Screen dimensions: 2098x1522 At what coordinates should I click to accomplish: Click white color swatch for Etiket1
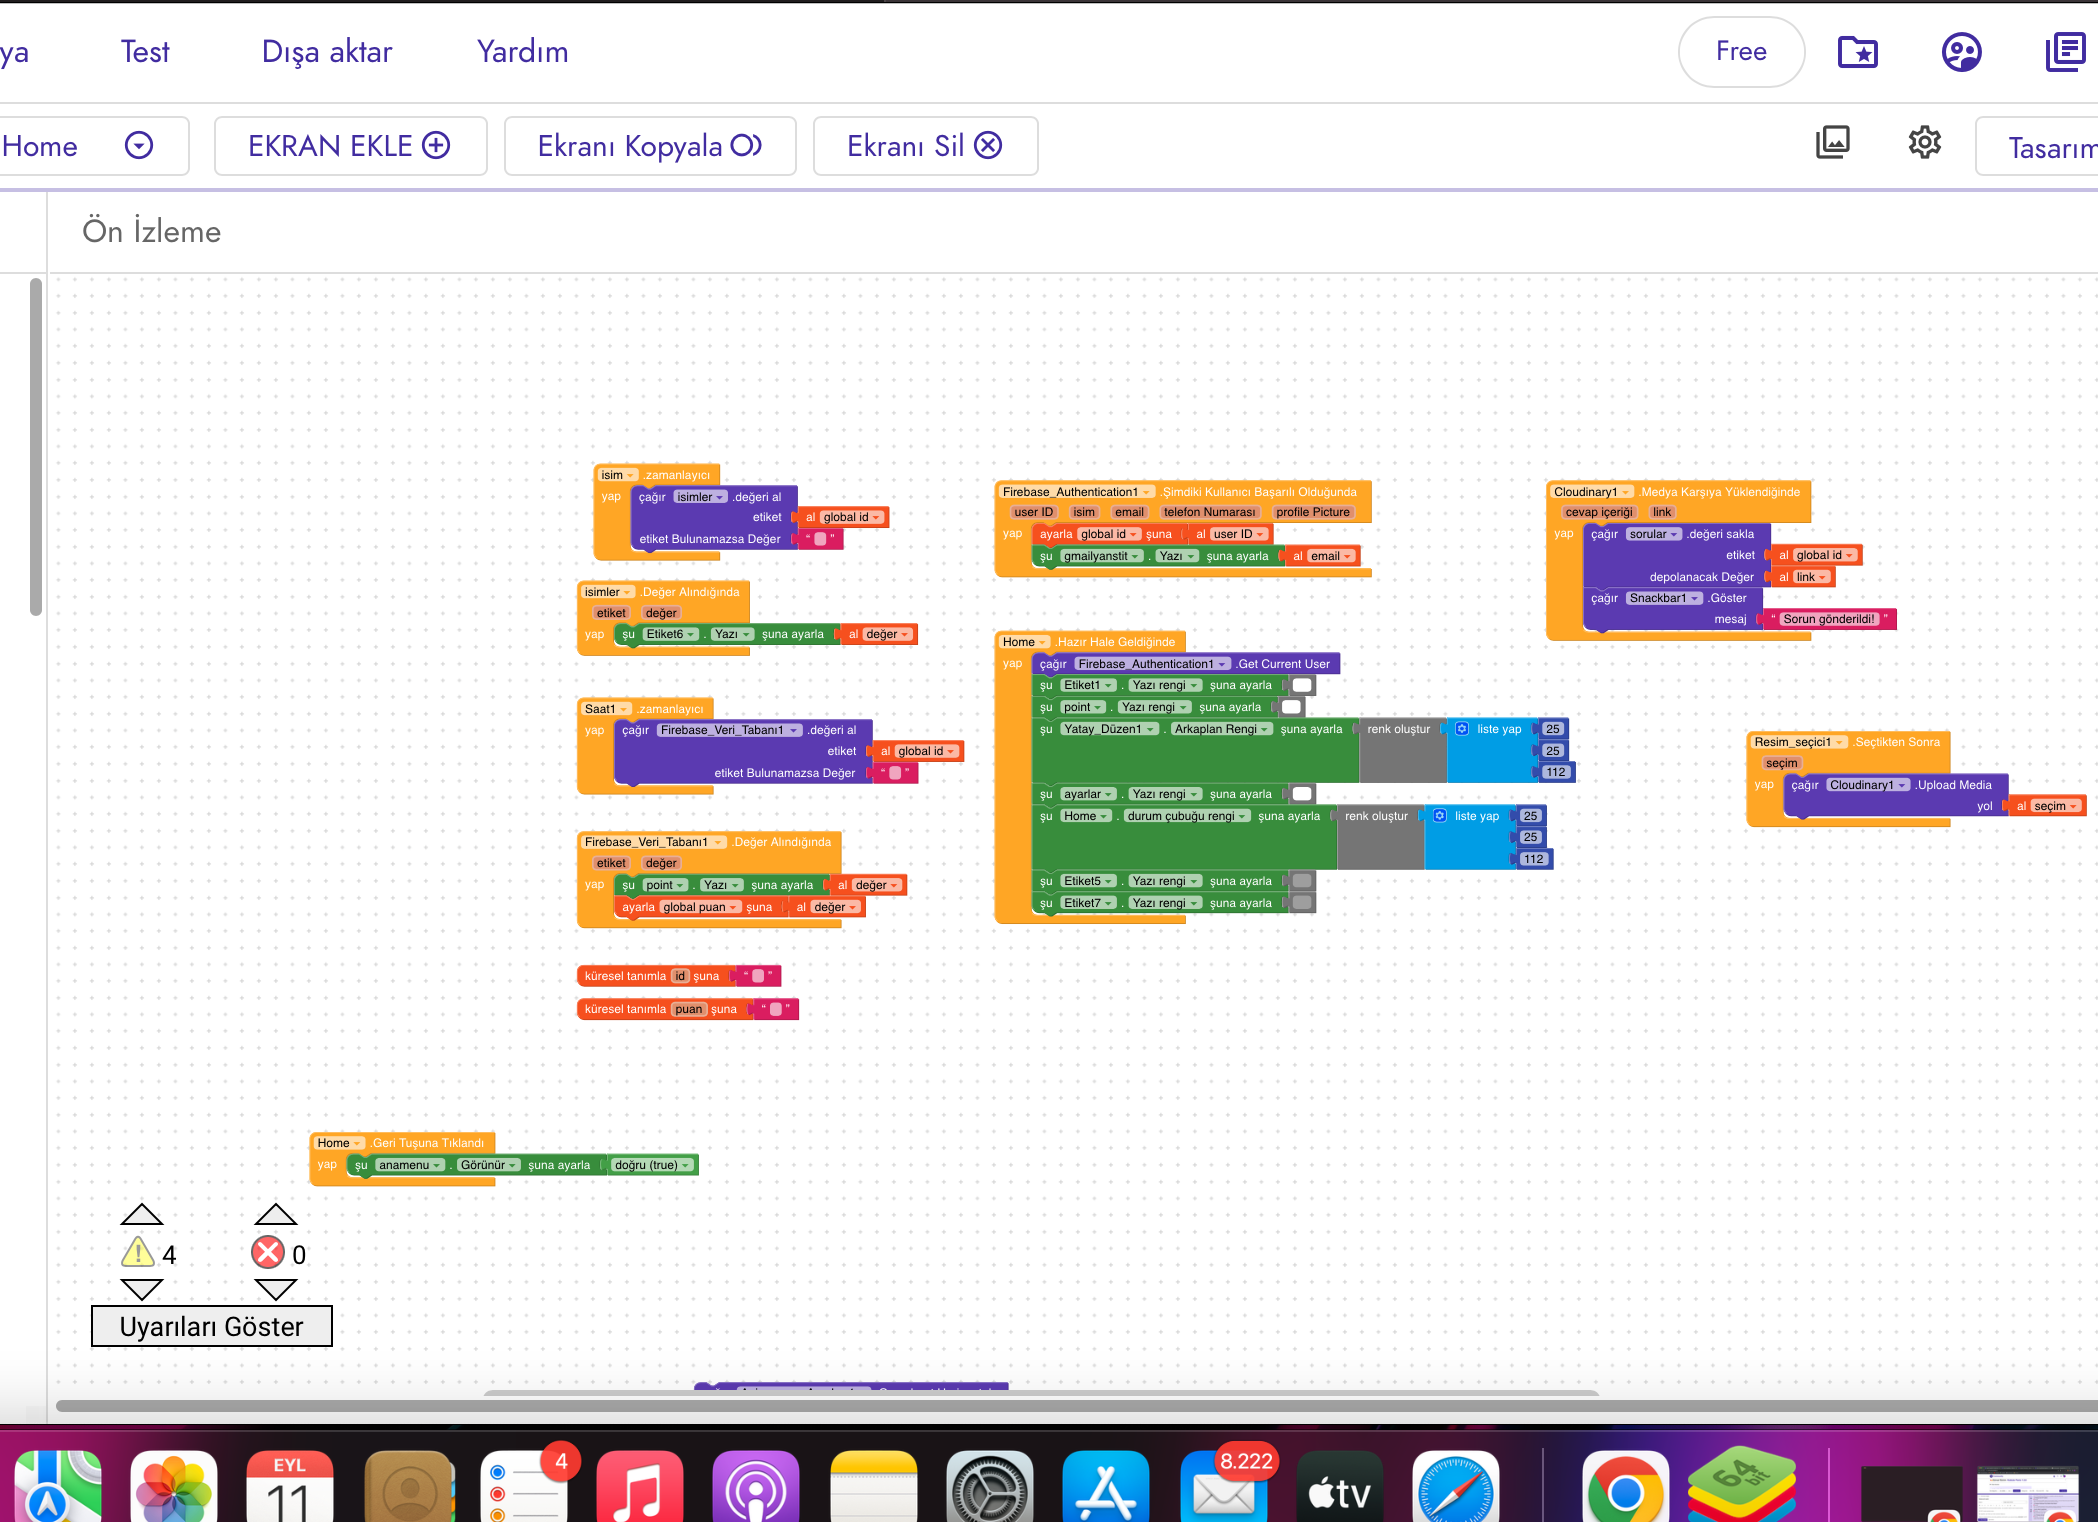click(x=1302, y=685)
